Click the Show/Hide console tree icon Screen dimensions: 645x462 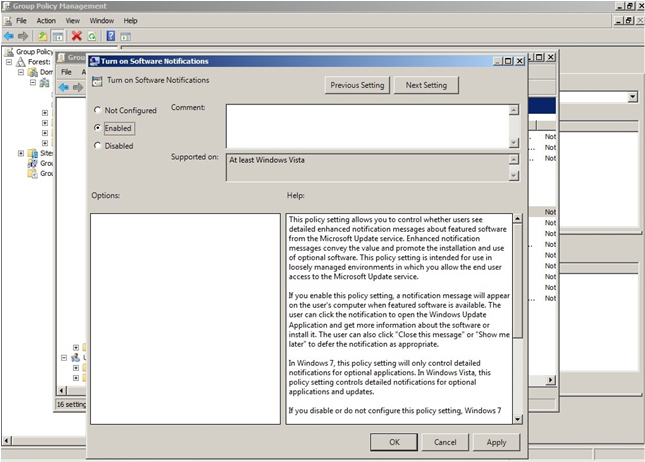click(x=59, y=35)
